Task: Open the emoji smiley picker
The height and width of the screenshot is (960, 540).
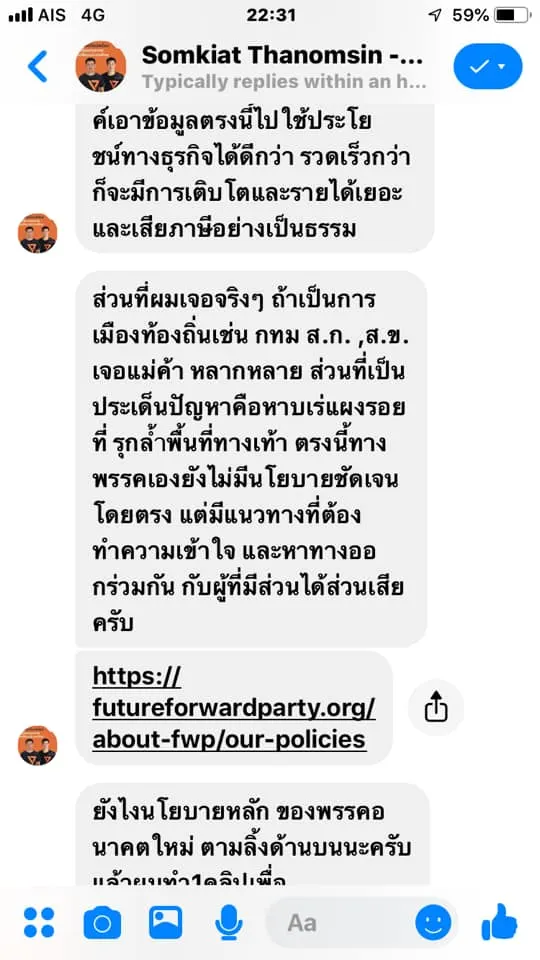Action: tap(433, 922)
